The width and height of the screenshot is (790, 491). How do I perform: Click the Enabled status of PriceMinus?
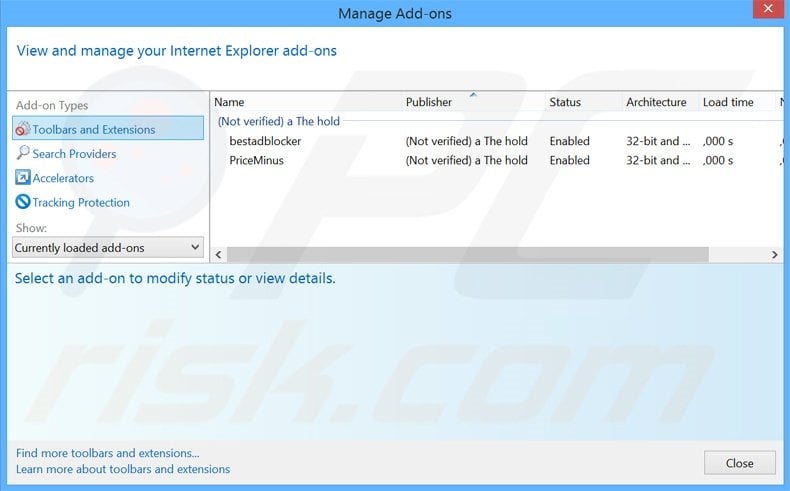click(569, 160)
